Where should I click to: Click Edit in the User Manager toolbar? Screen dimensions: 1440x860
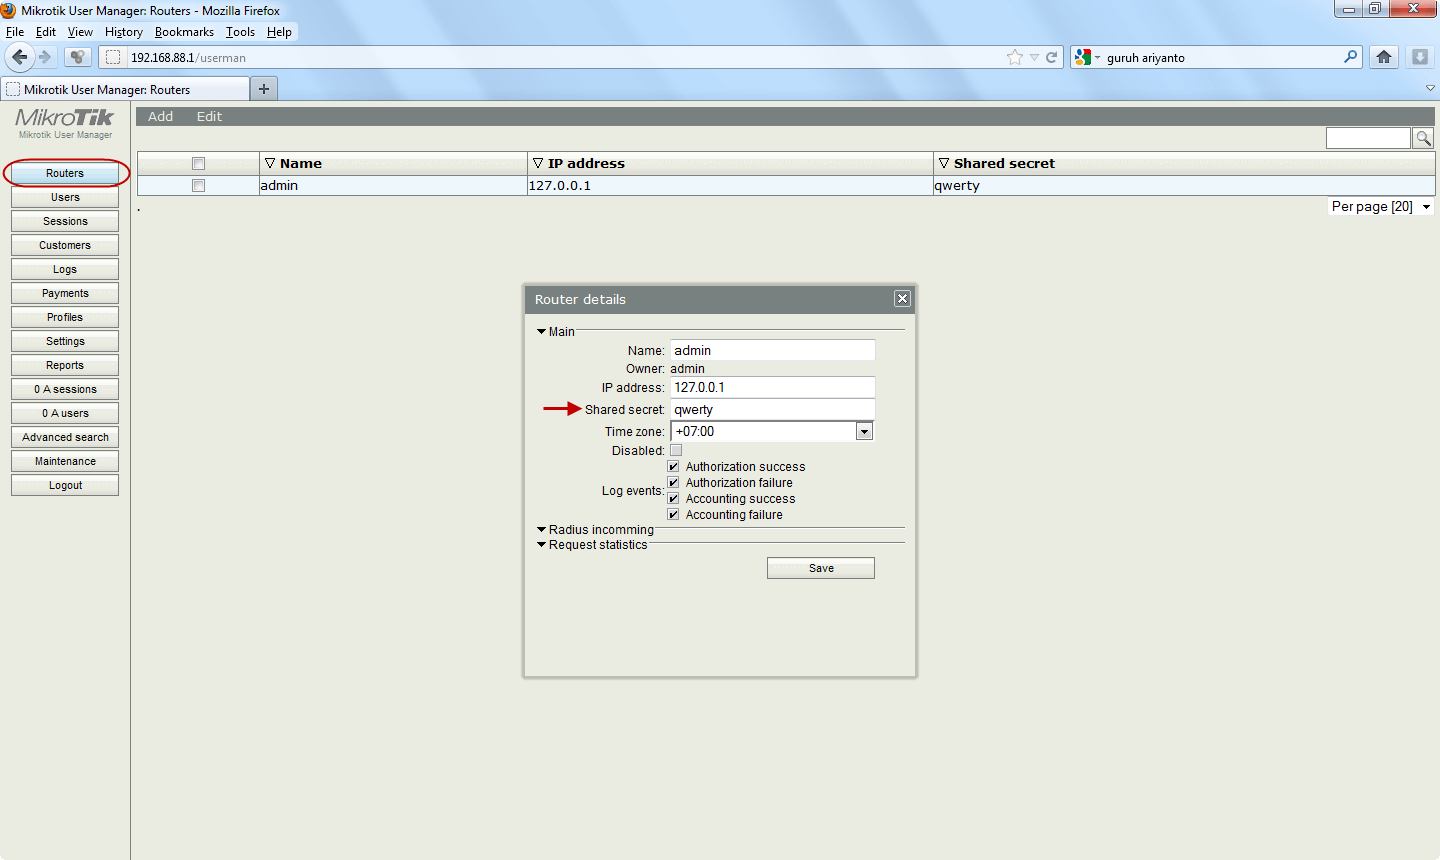click(209, 116)
